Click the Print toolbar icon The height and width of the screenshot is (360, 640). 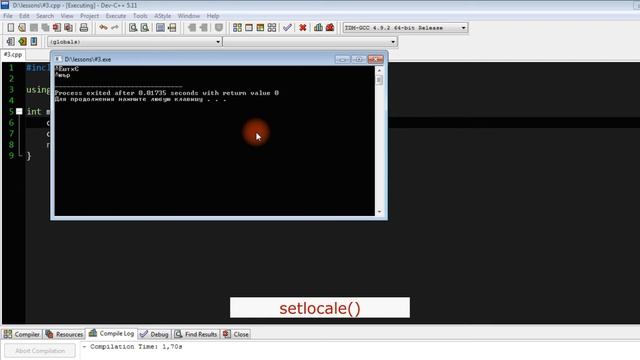coord(84,27)
